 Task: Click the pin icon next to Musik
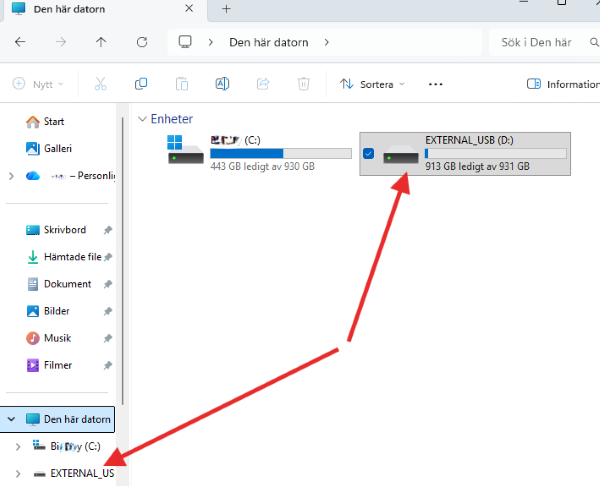coord(108,338)
